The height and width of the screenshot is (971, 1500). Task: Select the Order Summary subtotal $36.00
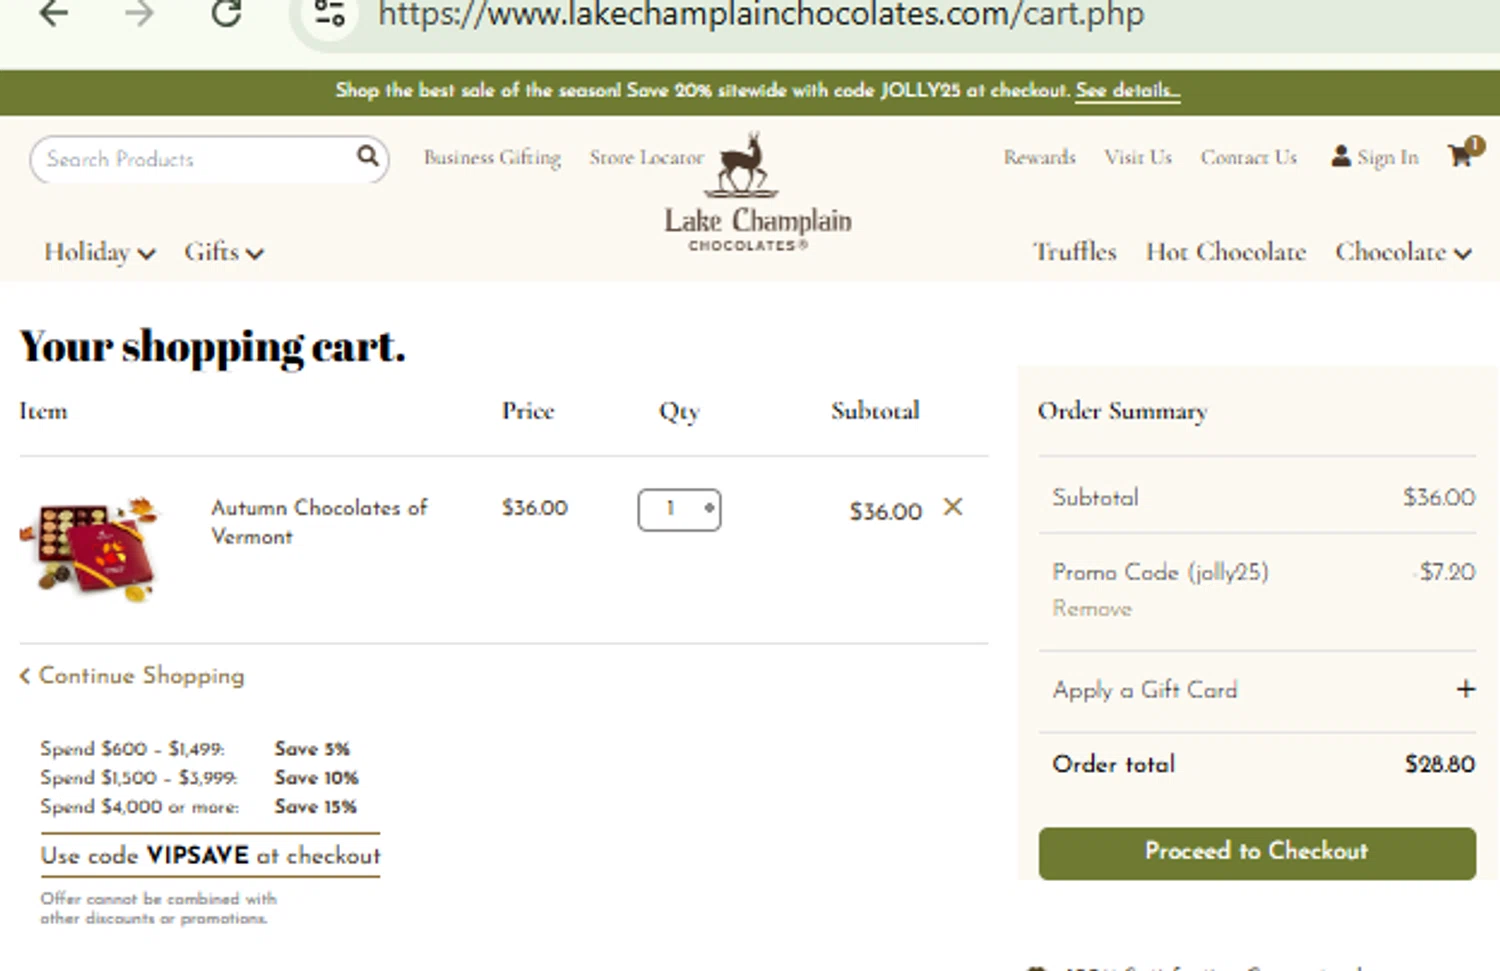(x=1439, y=497)
